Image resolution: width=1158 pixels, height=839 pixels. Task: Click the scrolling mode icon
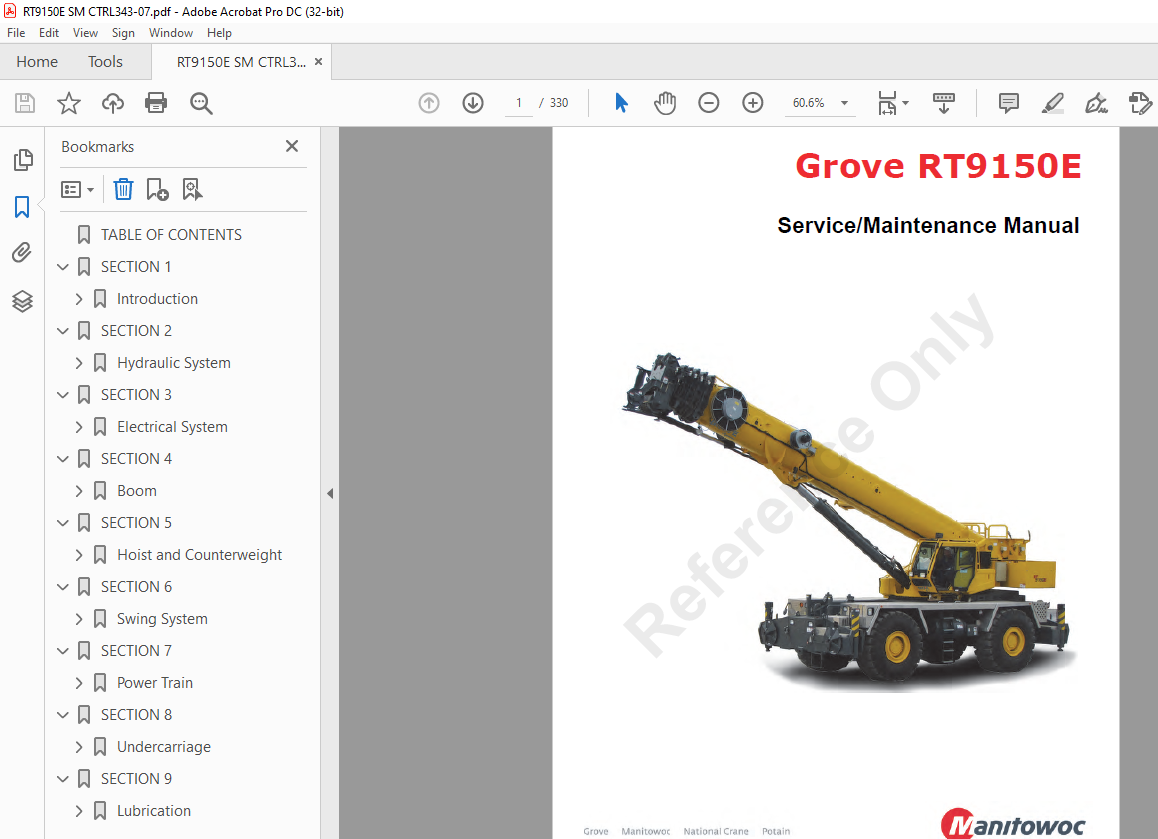[x=944, y=103]
